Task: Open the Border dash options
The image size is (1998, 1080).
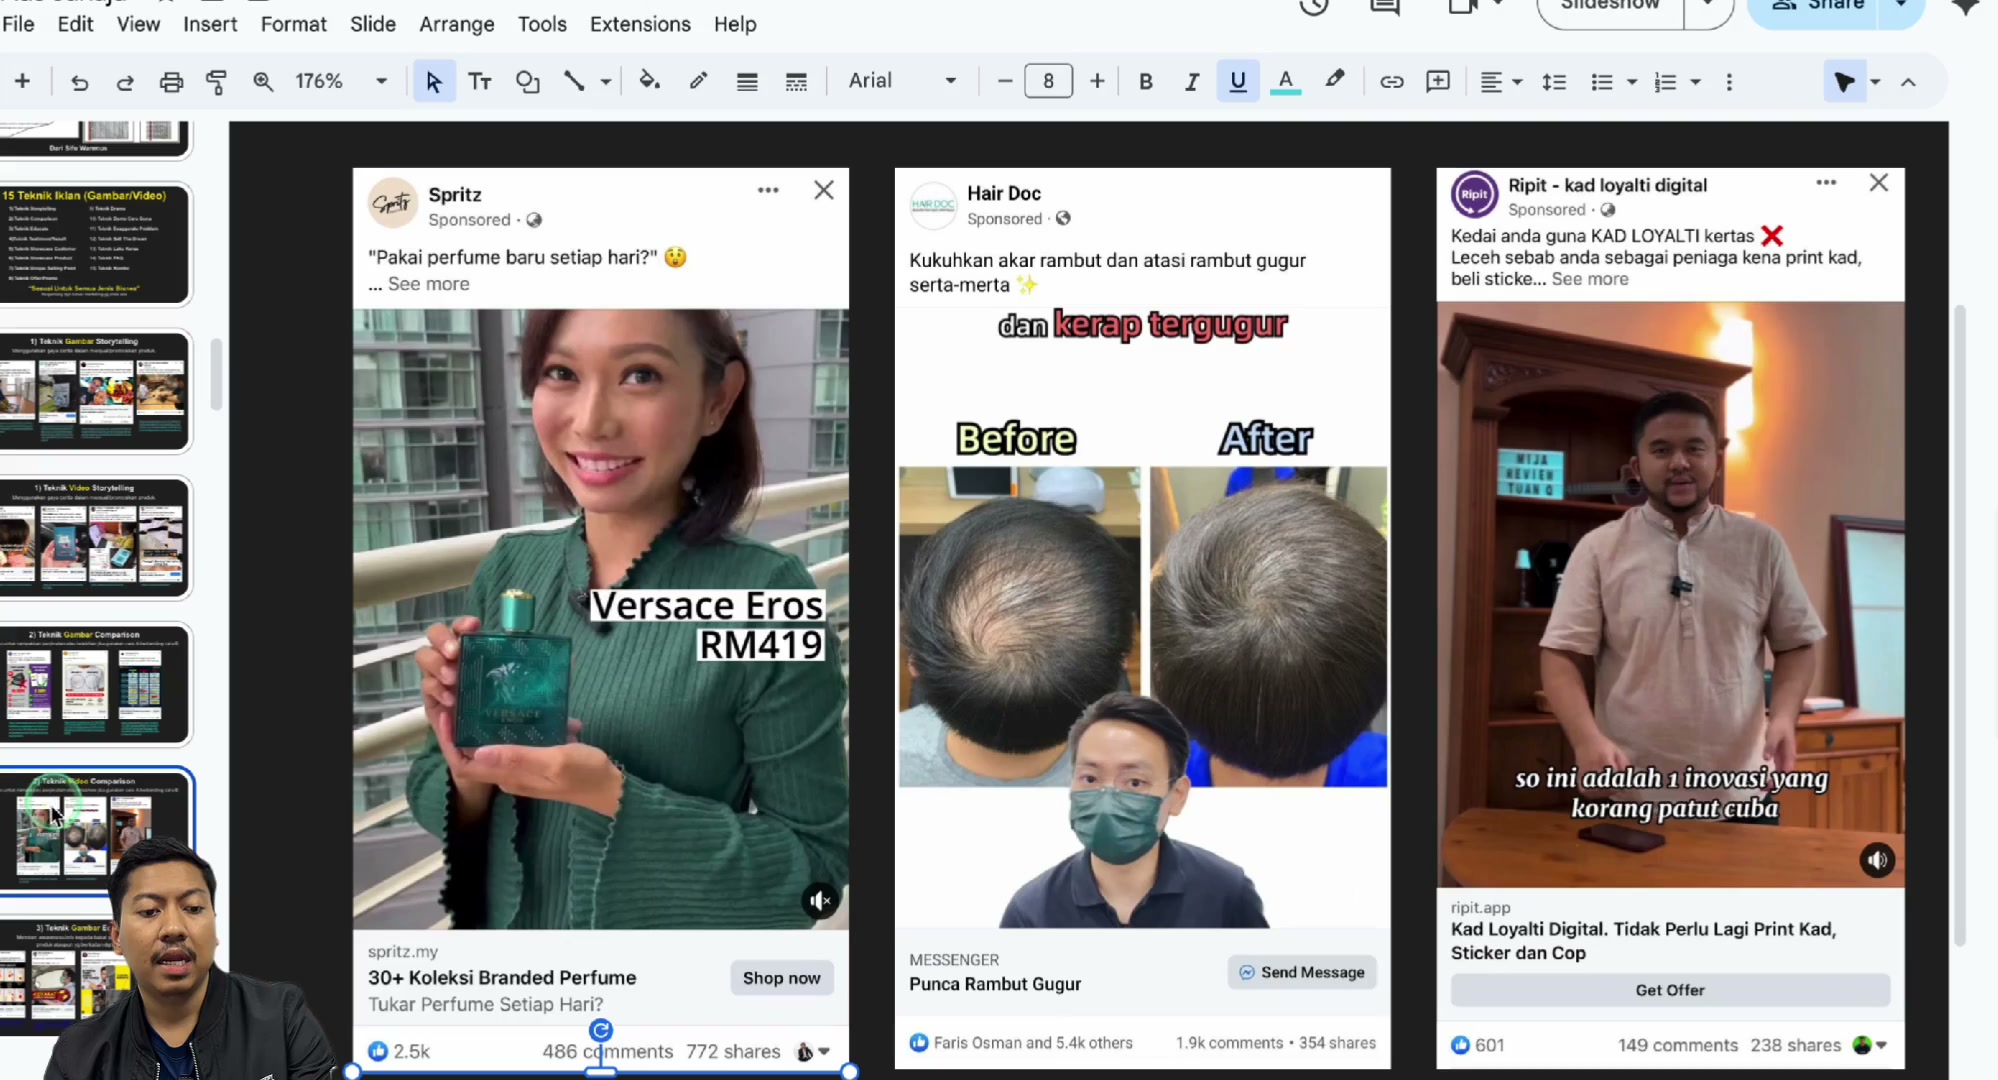Action: point(796,82)
